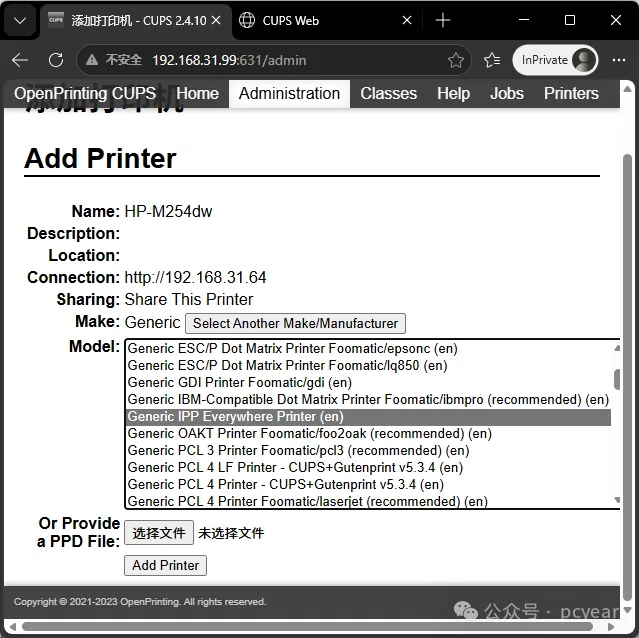Click the 选择文件 choose file button

159,533
